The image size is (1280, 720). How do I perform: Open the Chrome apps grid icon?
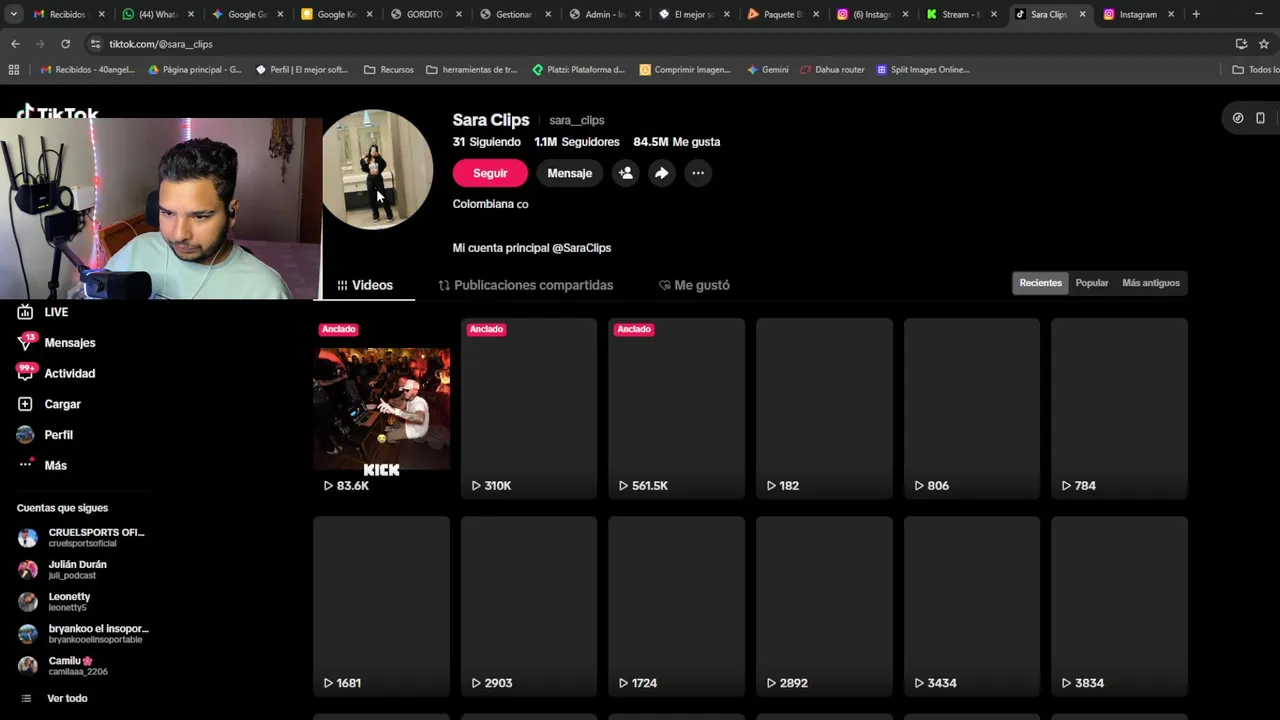point(13,70)
